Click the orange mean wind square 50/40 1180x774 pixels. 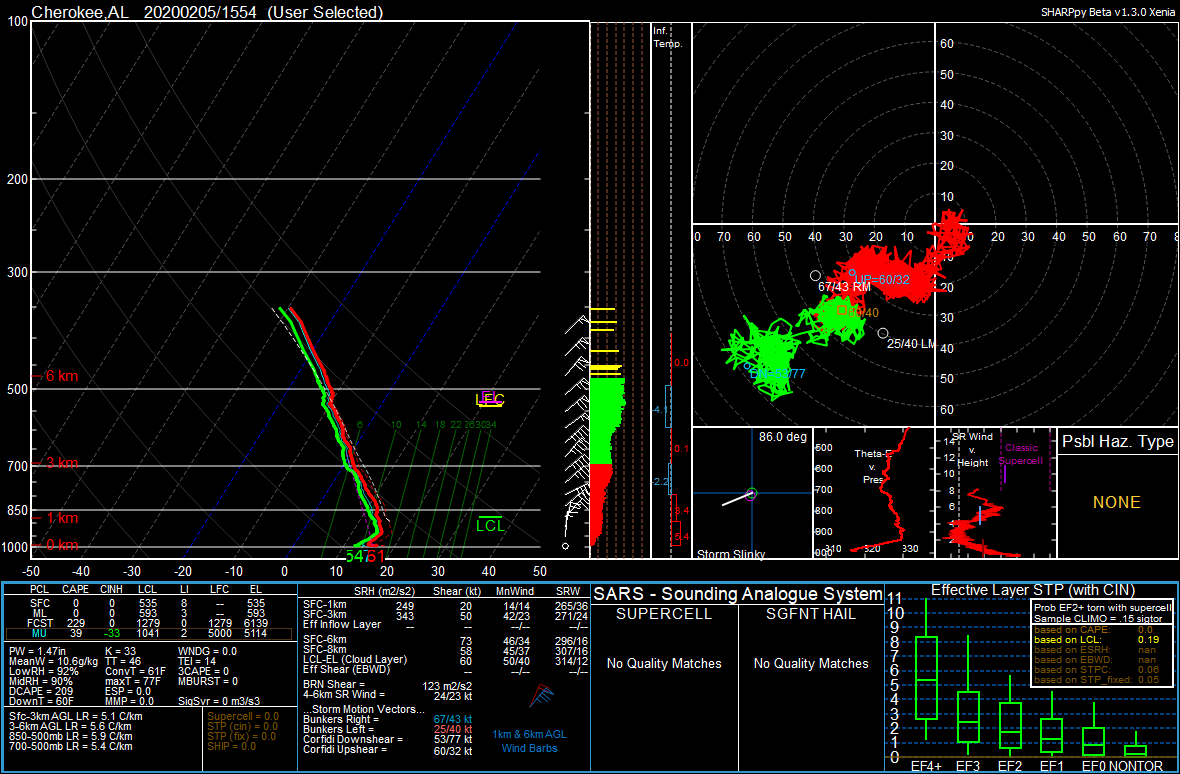(842, 310)
